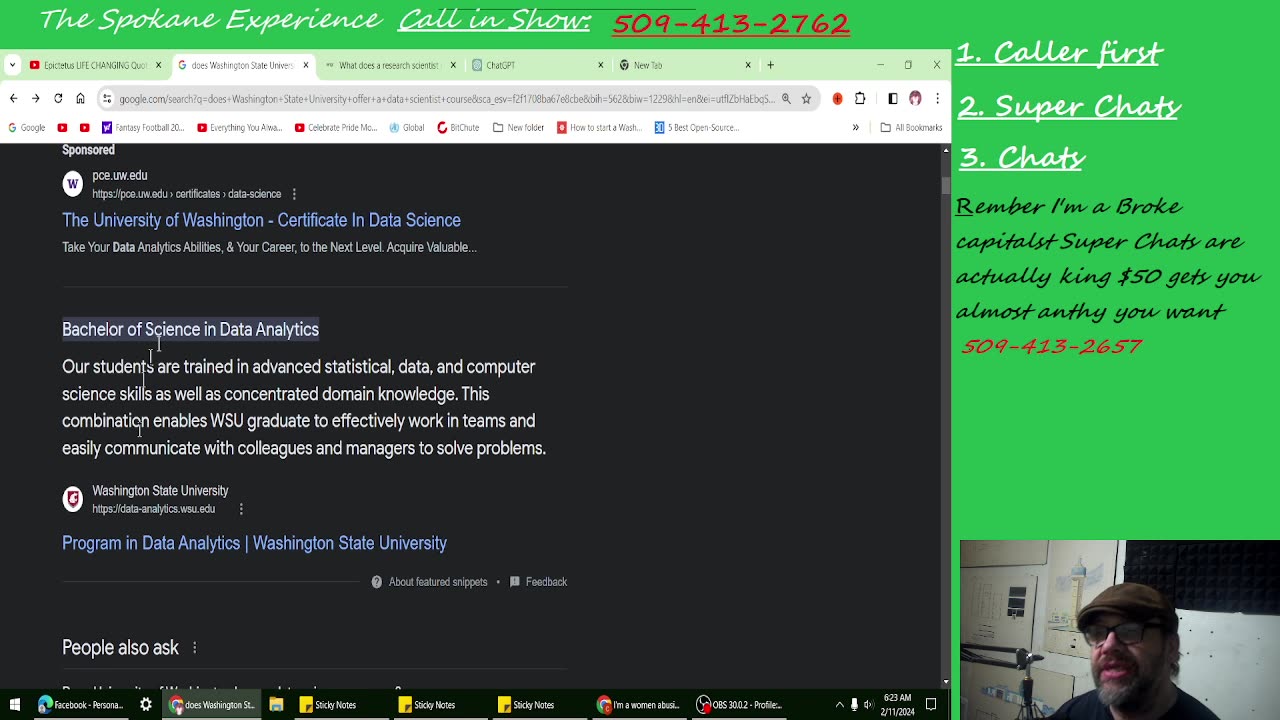The image size is (1280, 720).
Task: Open File Explorer from the taskbar
Action: 276,705
